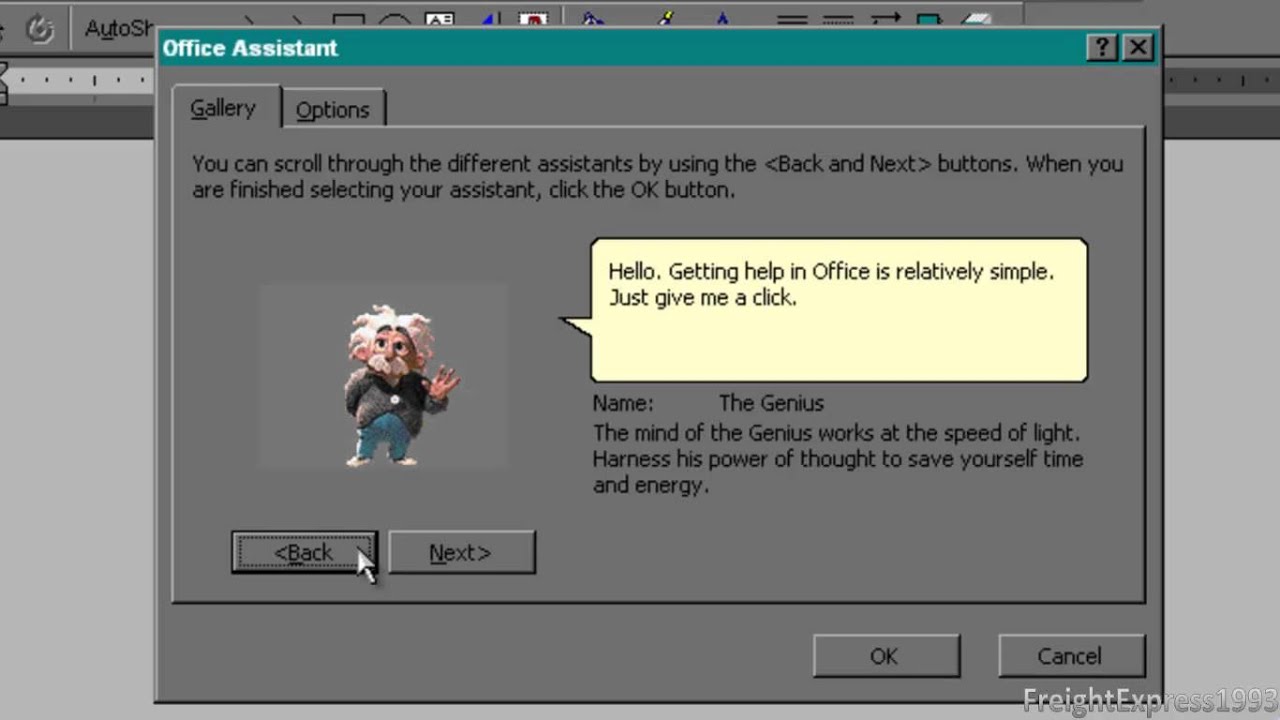This screenshot has height=720, width=1280.
Task: Click the name text 'The Genius'
Action: [x=771, y=403]
